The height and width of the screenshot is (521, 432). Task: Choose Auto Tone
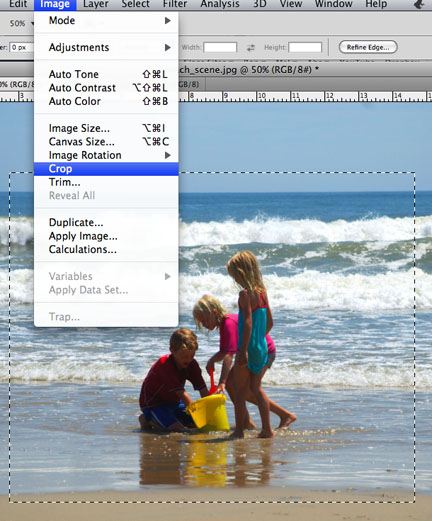(x=106, y=74)
